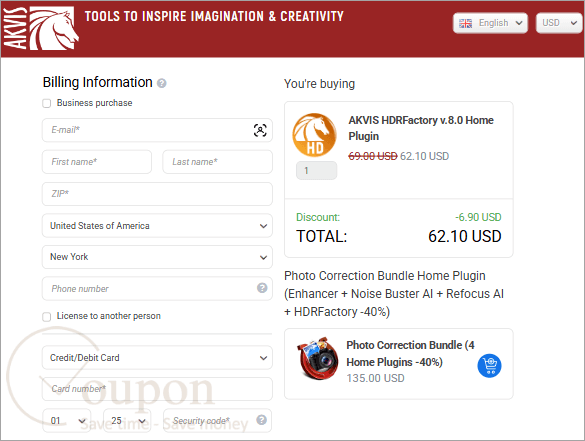This screenshot has width=585, height=441.
Task: Click the product quantity field
Action: pos(316,171)
